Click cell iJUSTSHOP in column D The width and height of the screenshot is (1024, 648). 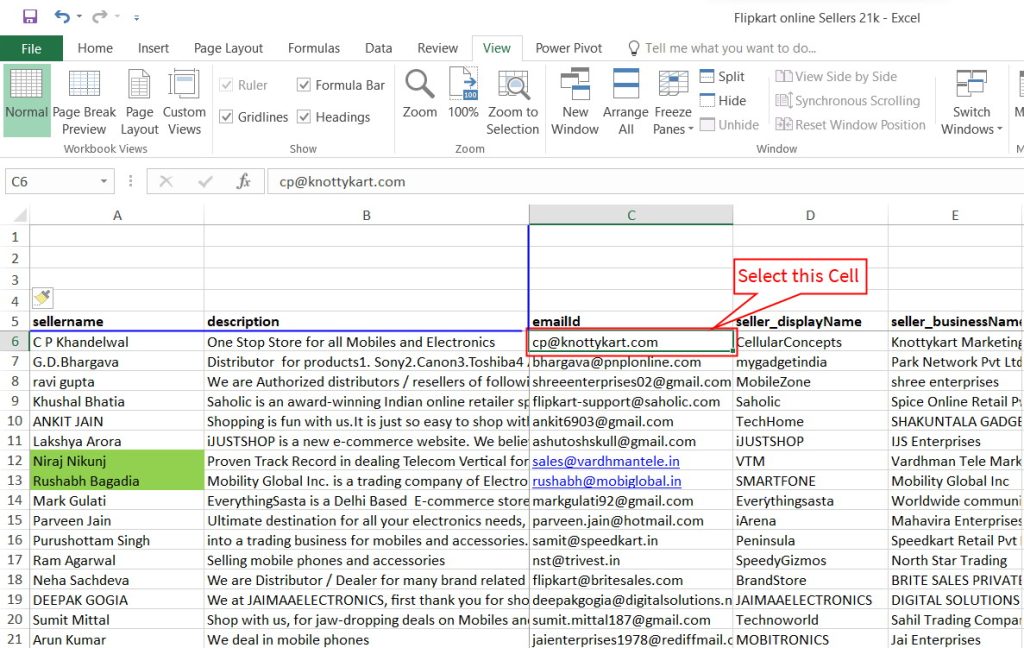tap(810, 441)
